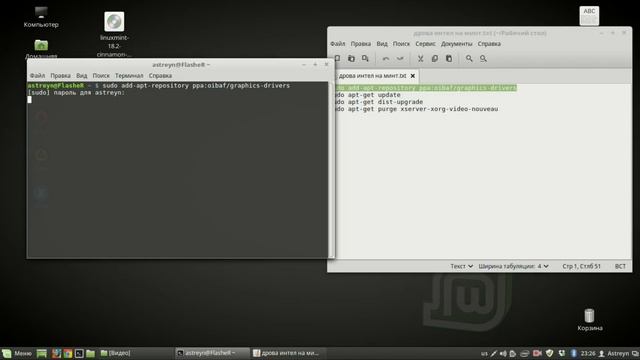Click the Find magnifier icon in the text editor
The height and width of the screenshot is (360, 640).
[469, 59]
